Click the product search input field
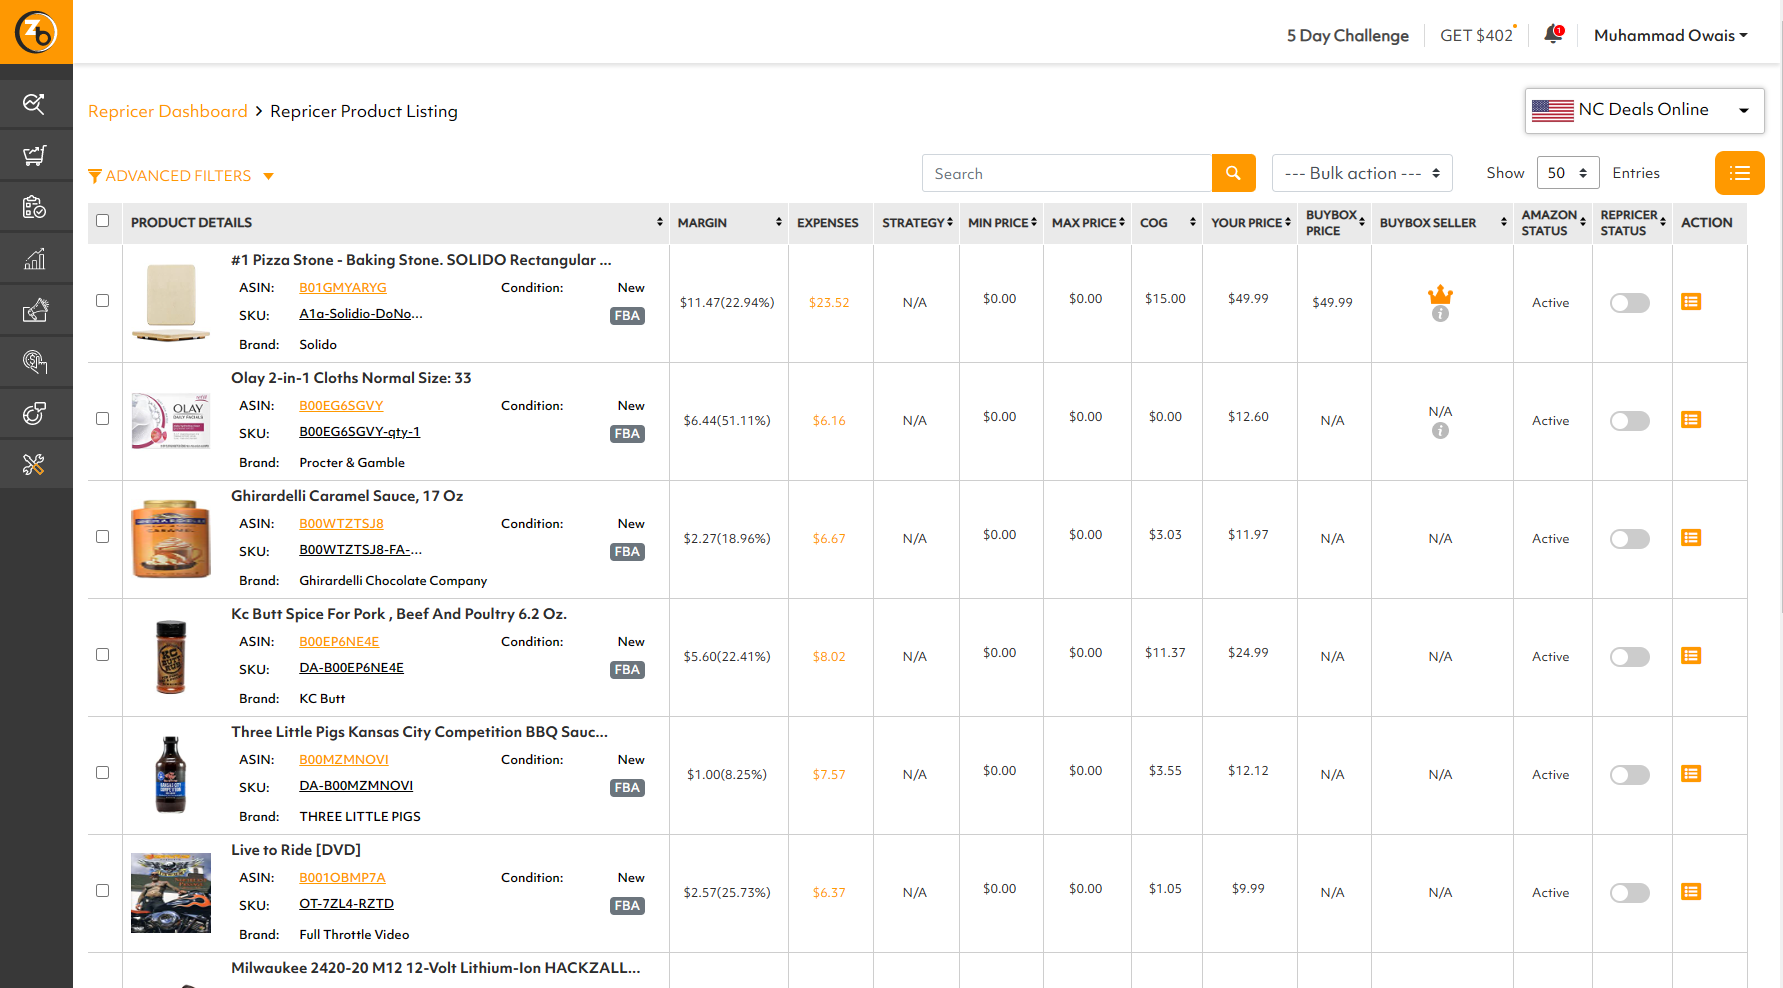The height and width of the screenshot is (988, 1783). tap(1067, 173)
